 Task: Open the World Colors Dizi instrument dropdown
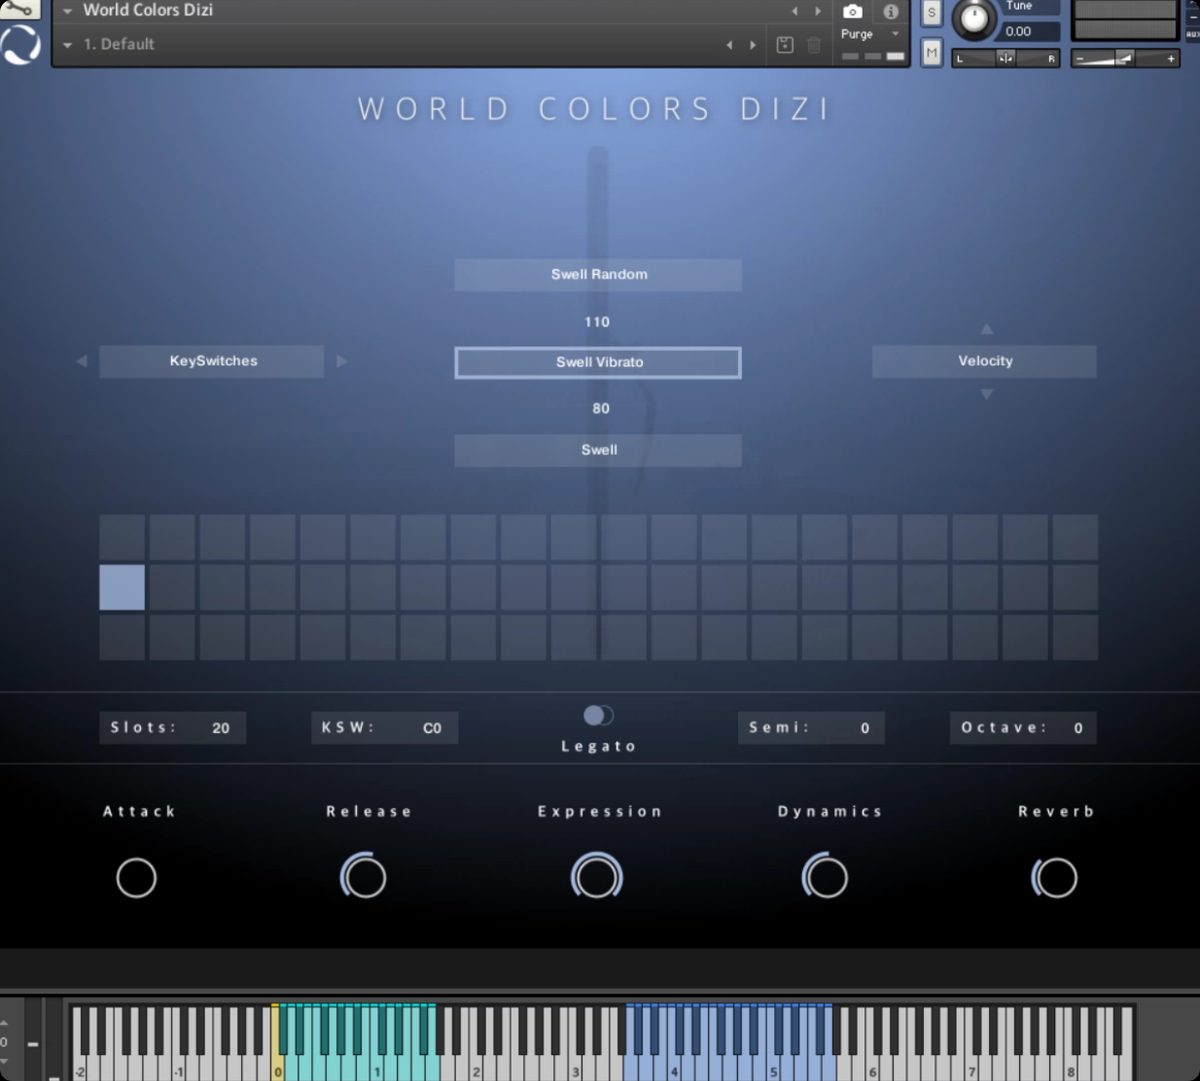click(67, 11)
